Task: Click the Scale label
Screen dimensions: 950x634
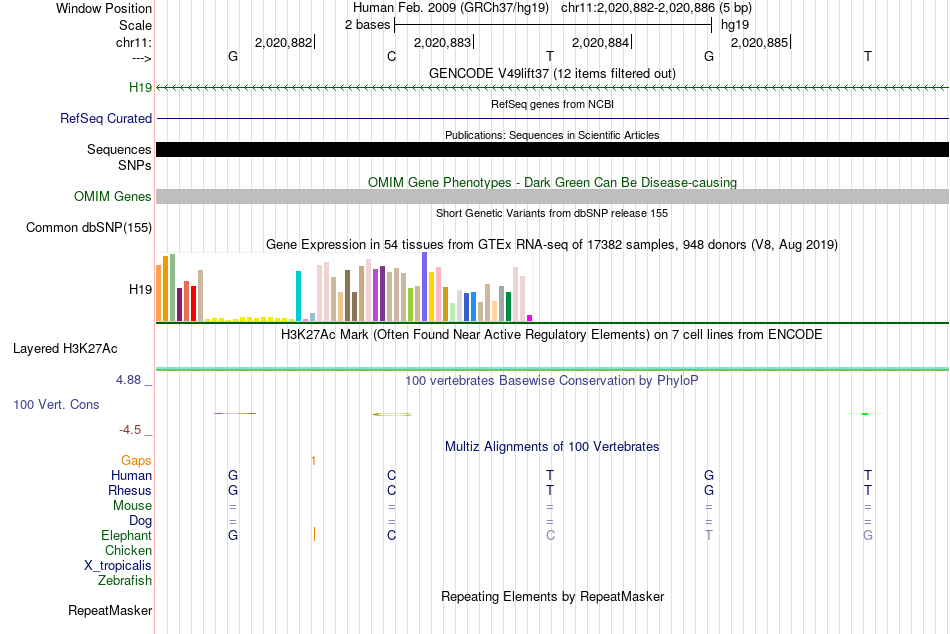Action: 135,25
